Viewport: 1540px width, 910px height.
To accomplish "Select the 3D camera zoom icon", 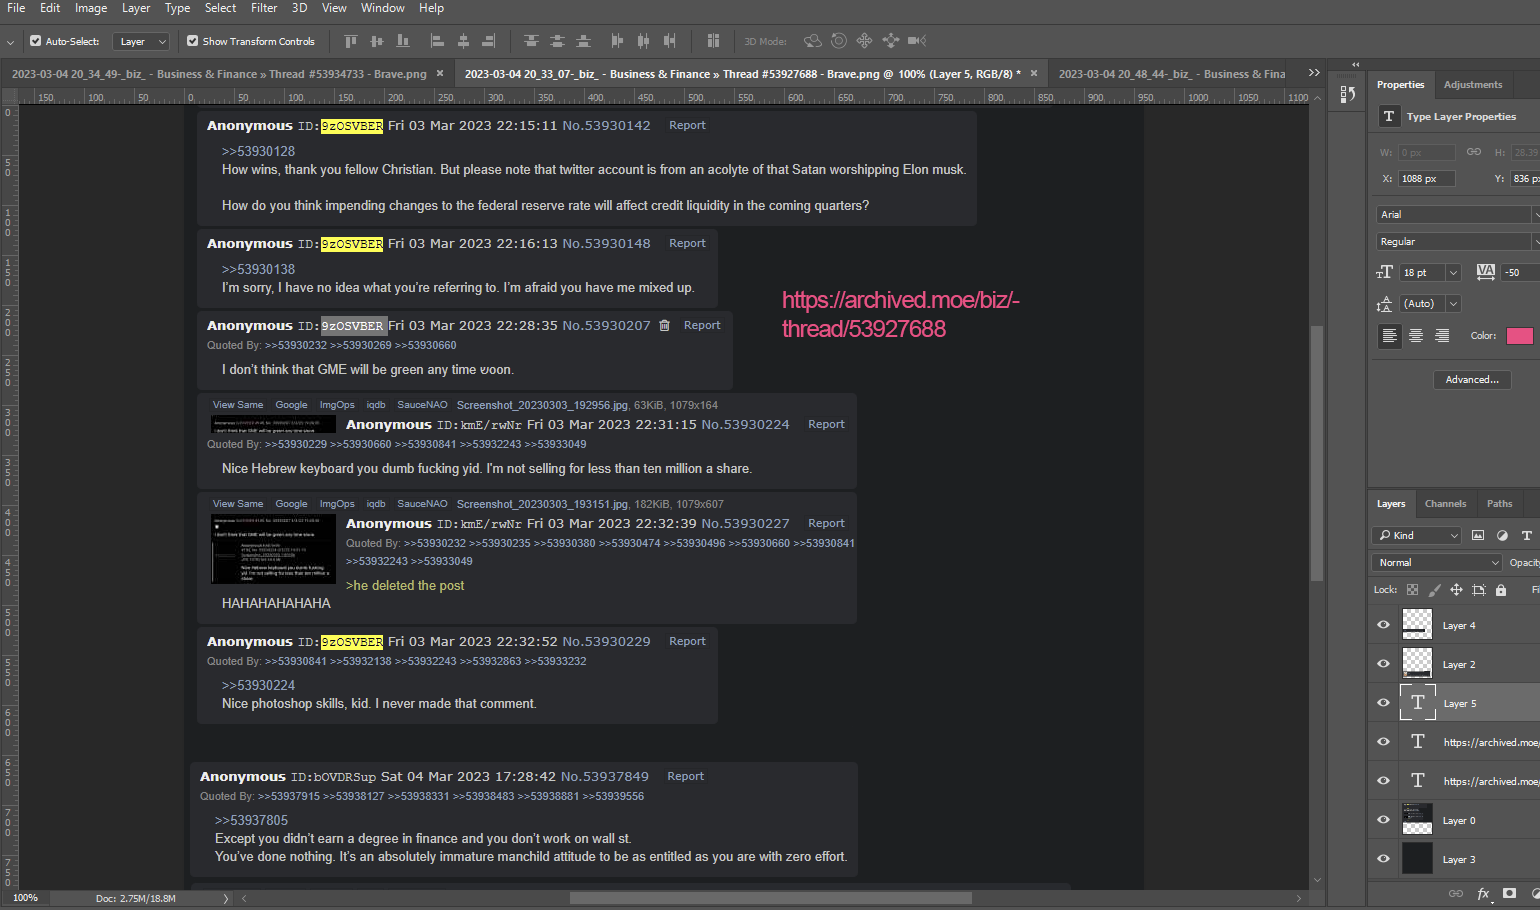I will pyautogui.click(x=917, y=41).
